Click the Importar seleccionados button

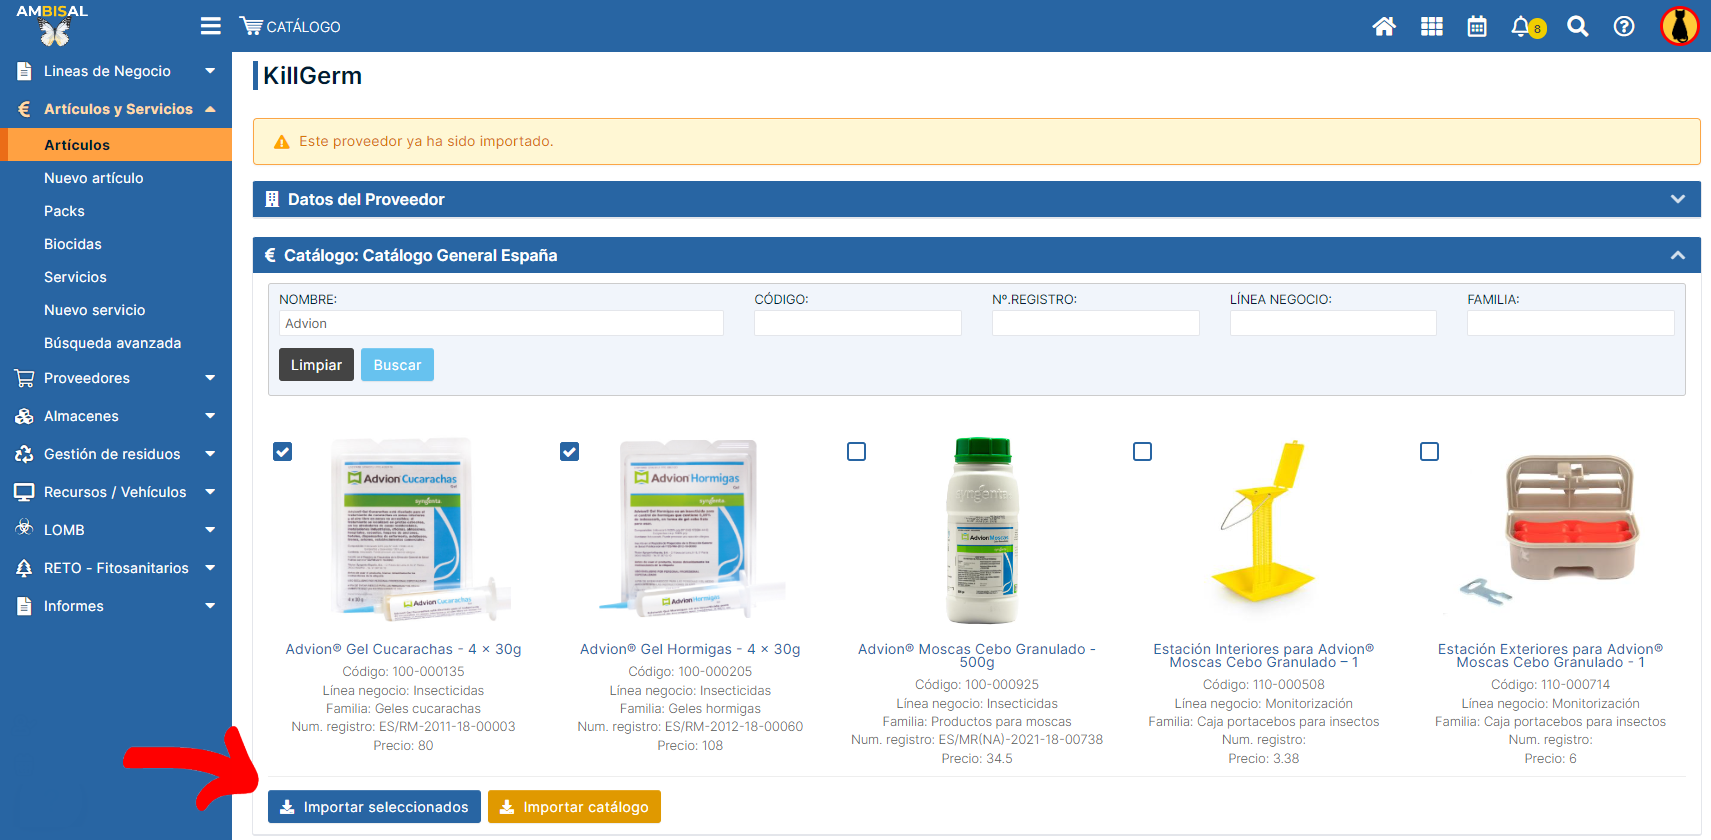[374, 807]
